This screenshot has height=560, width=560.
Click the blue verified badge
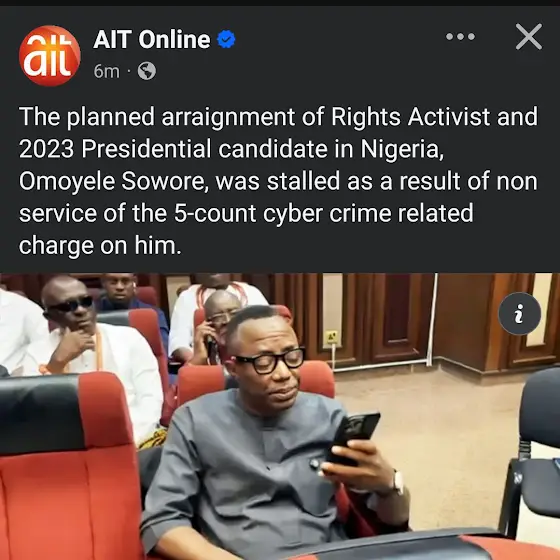coord(226,39)
